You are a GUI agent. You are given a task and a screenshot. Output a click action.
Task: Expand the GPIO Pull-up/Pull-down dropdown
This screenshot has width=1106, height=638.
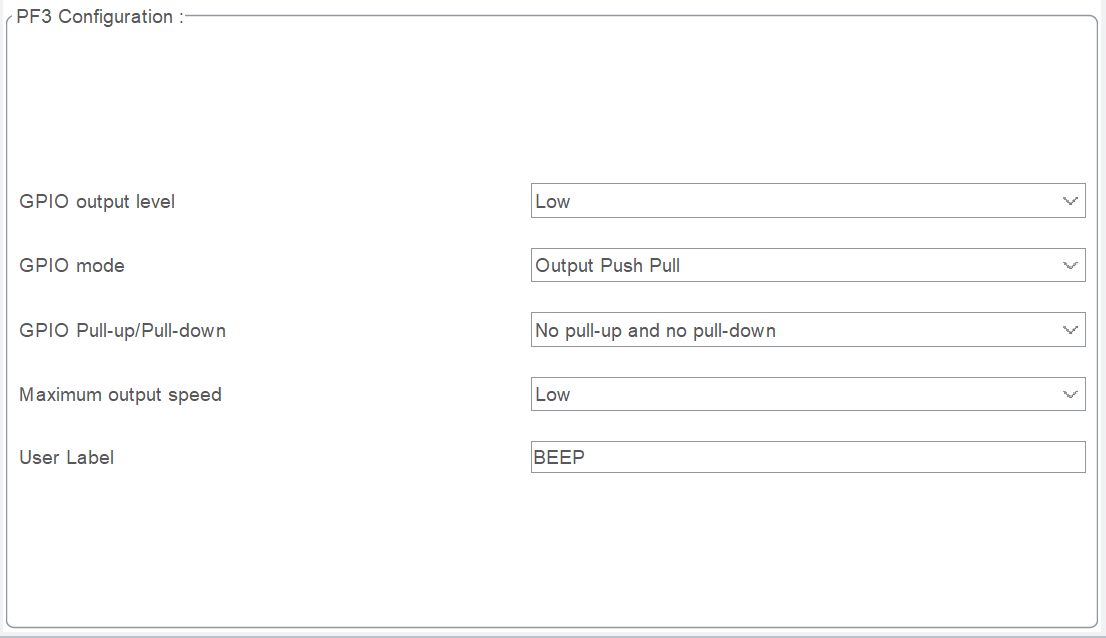[x=808, y=330]
